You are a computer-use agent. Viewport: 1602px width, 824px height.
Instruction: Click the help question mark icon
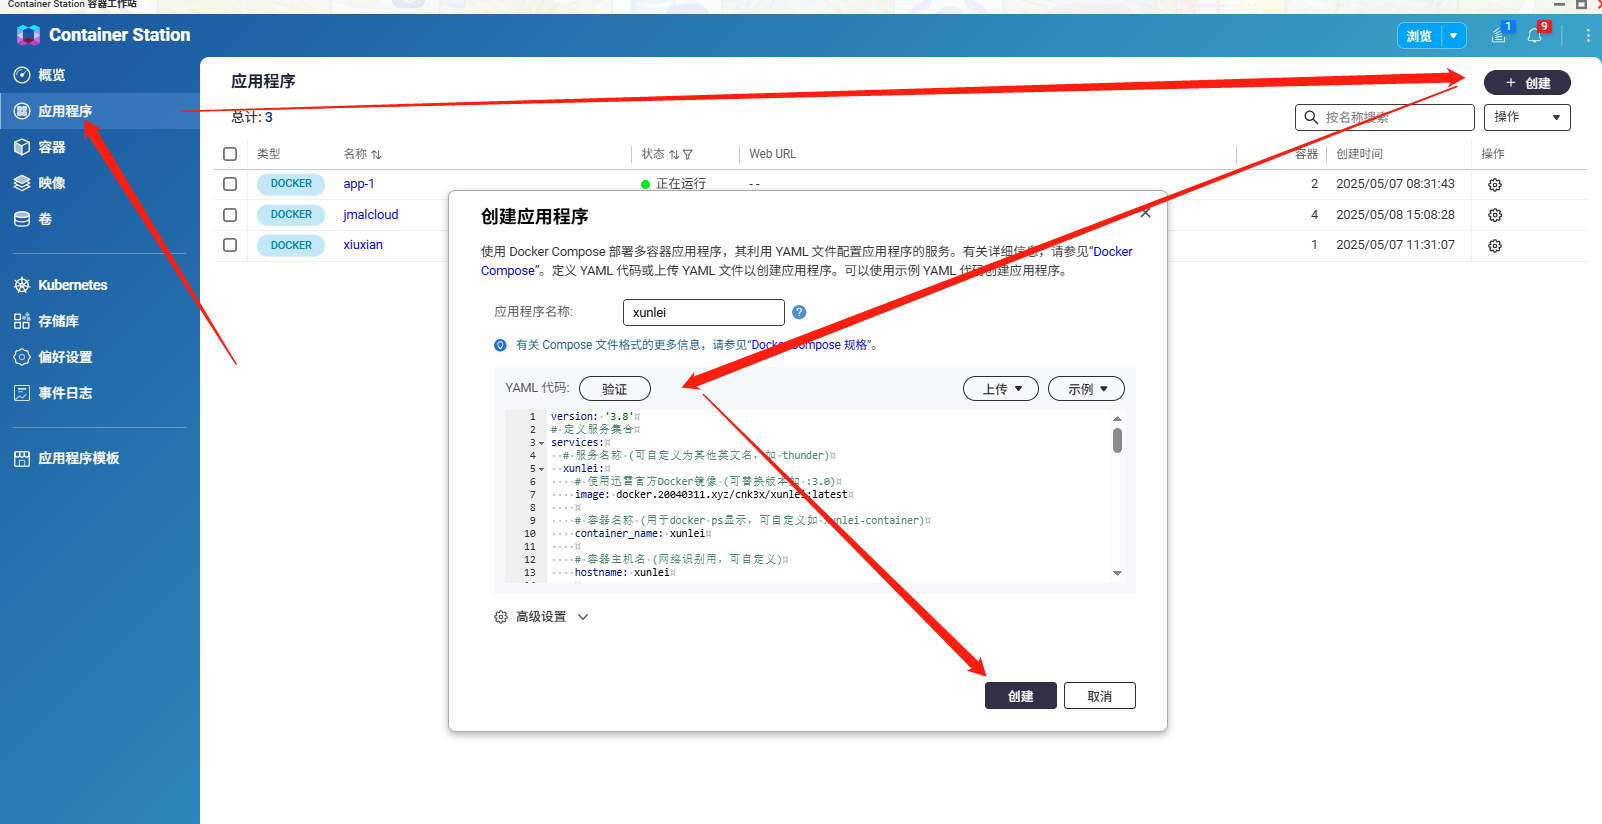point(799,312)
